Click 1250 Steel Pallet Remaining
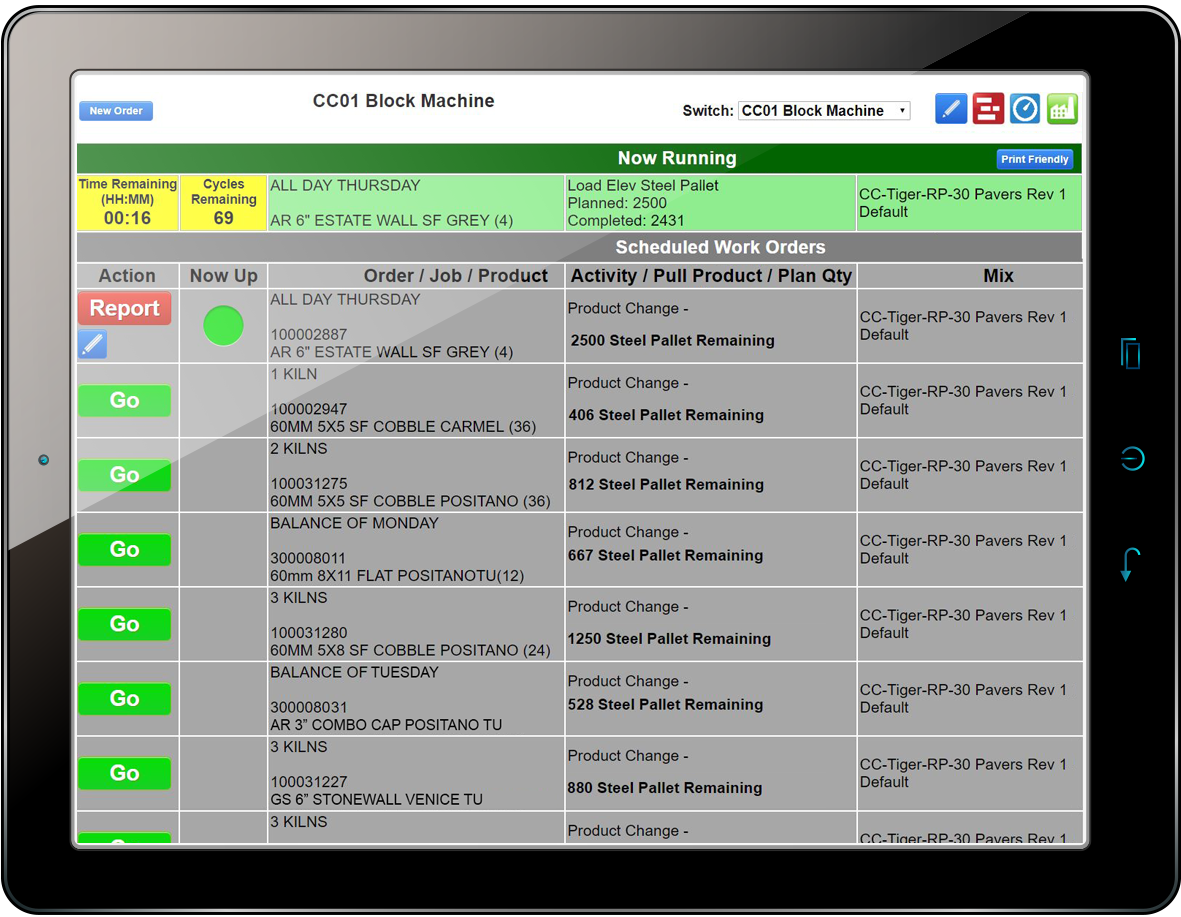The height and width of the screenshot is (917, 1181). click(x=669, y=639)
